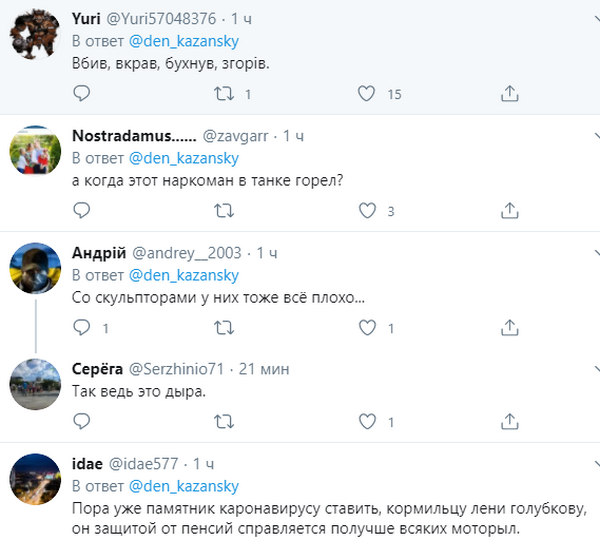600x541 pixels.
Task: Like Yuri's tweet with 15 likes
Action: coord(367,94)
